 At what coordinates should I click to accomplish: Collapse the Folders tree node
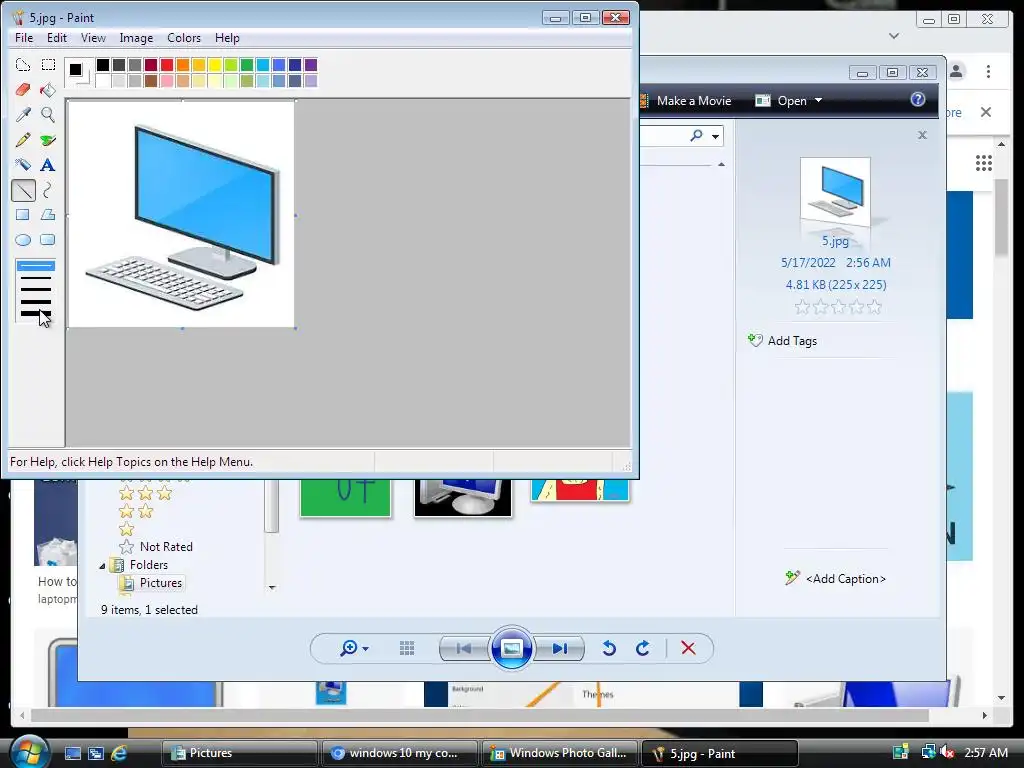pos(102,566)
